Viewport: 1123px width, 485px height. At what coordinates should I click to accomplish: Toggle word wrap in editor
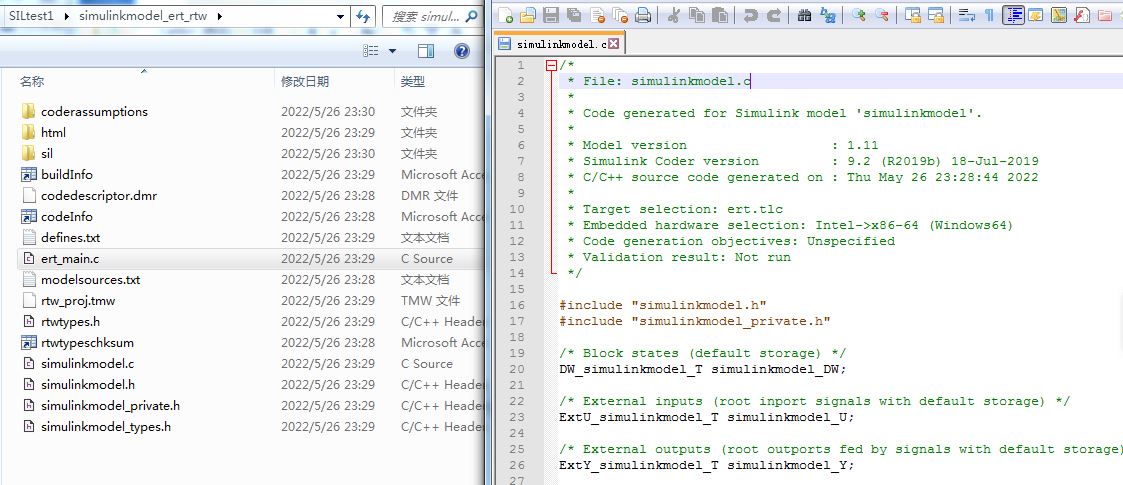(967, 14)
